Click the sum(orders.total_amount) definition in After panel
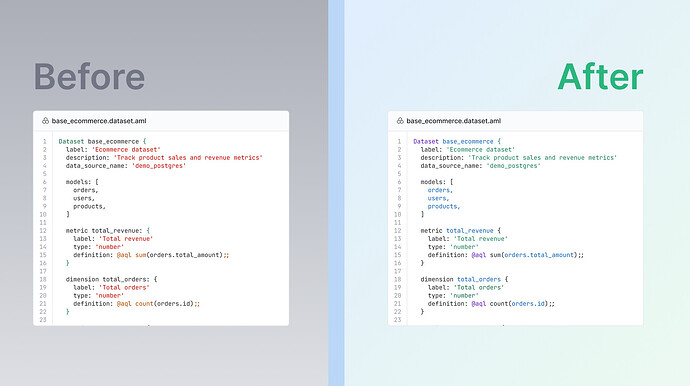The height and width of the screenshot is (386, 690). point(537,255)
